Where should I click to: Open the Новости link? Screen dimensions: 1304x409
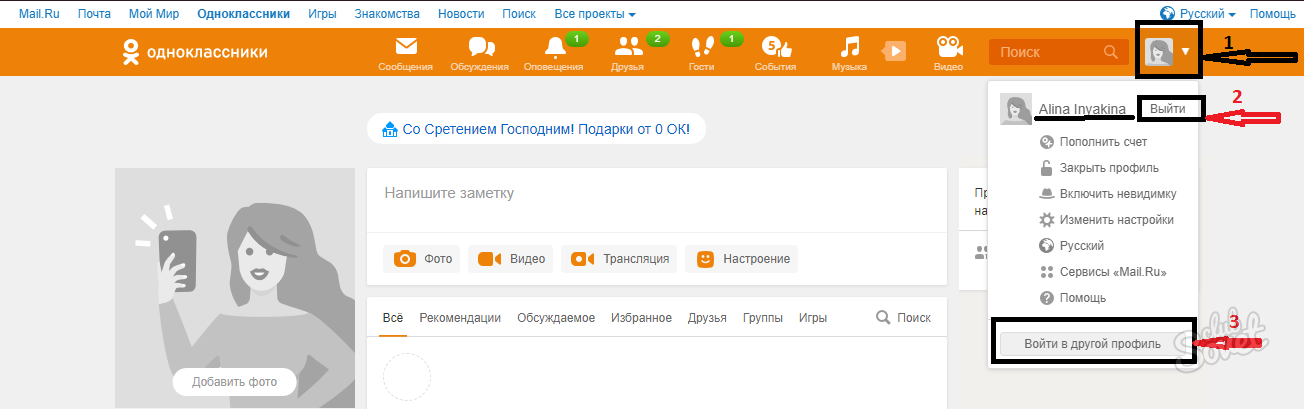[x=463, y=14]
